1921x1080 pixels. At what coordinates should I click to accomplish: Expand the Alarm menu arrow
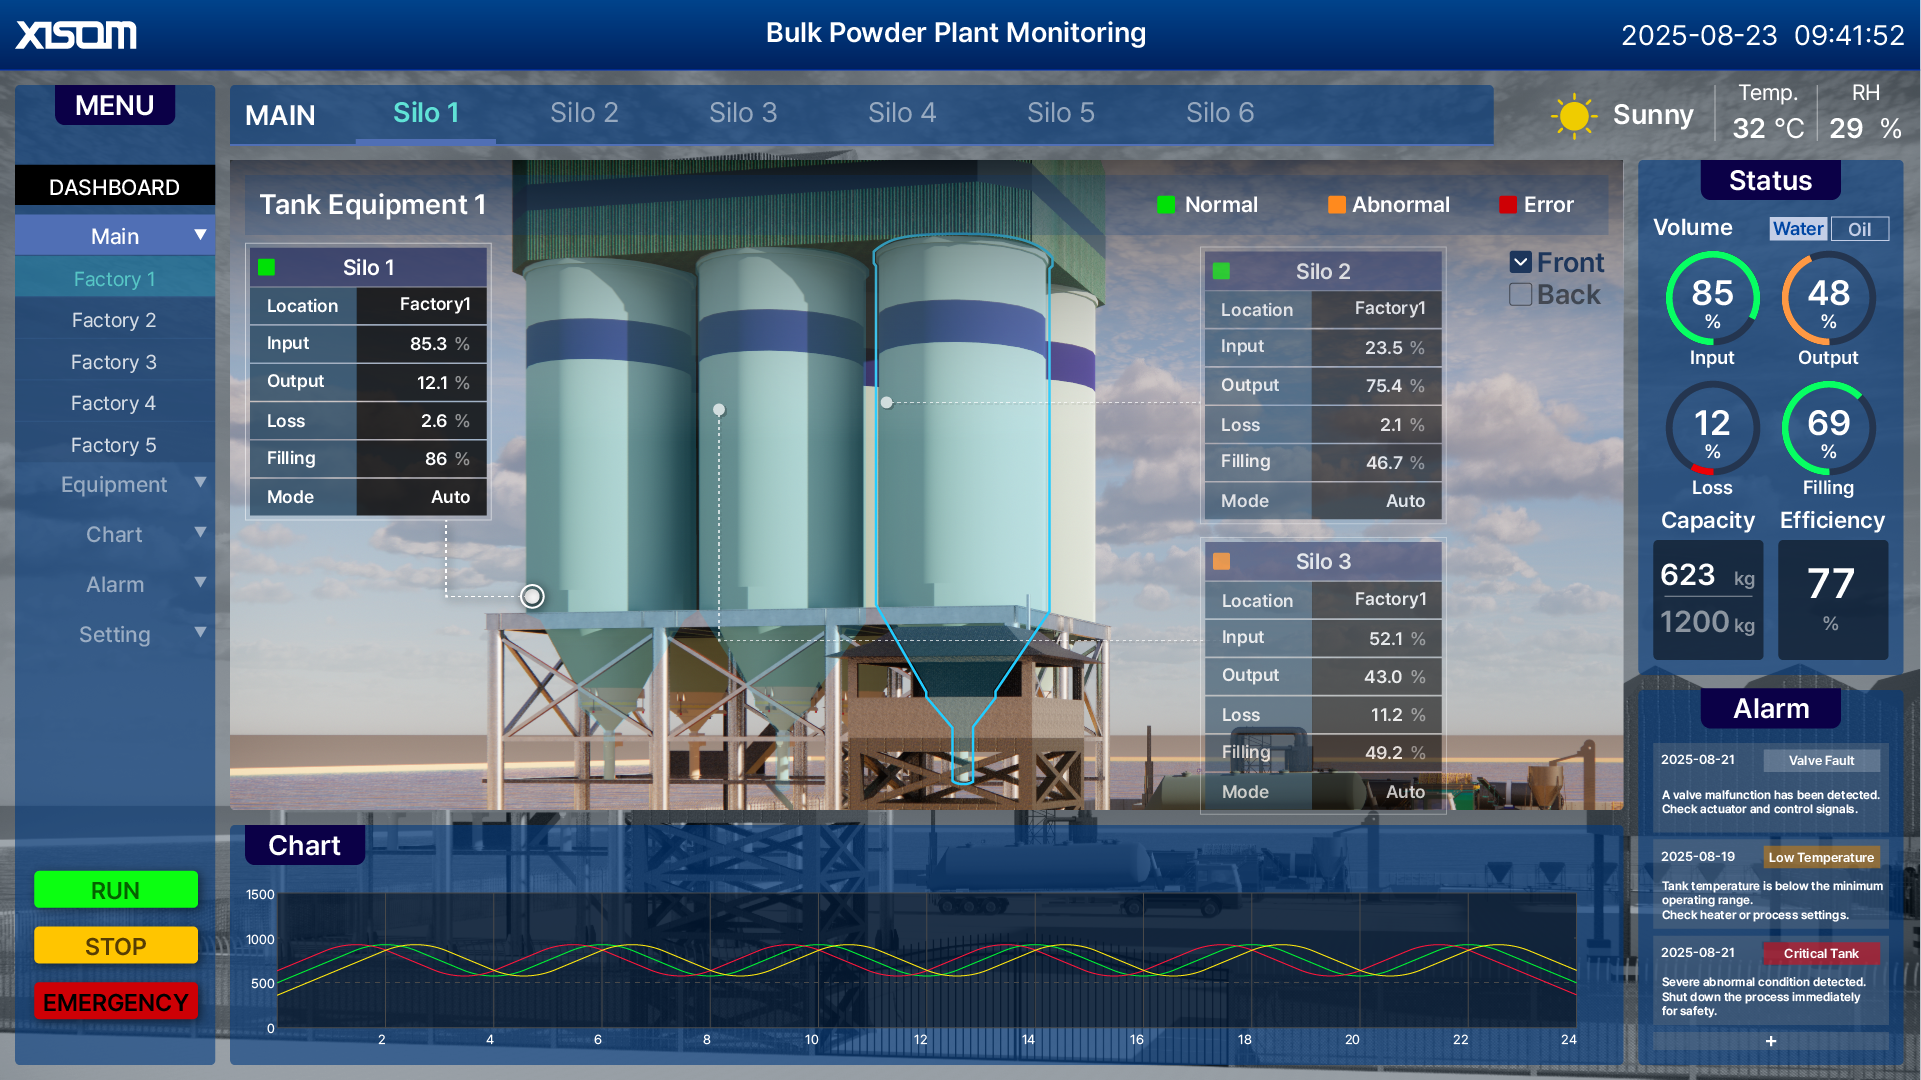(200, 583)
